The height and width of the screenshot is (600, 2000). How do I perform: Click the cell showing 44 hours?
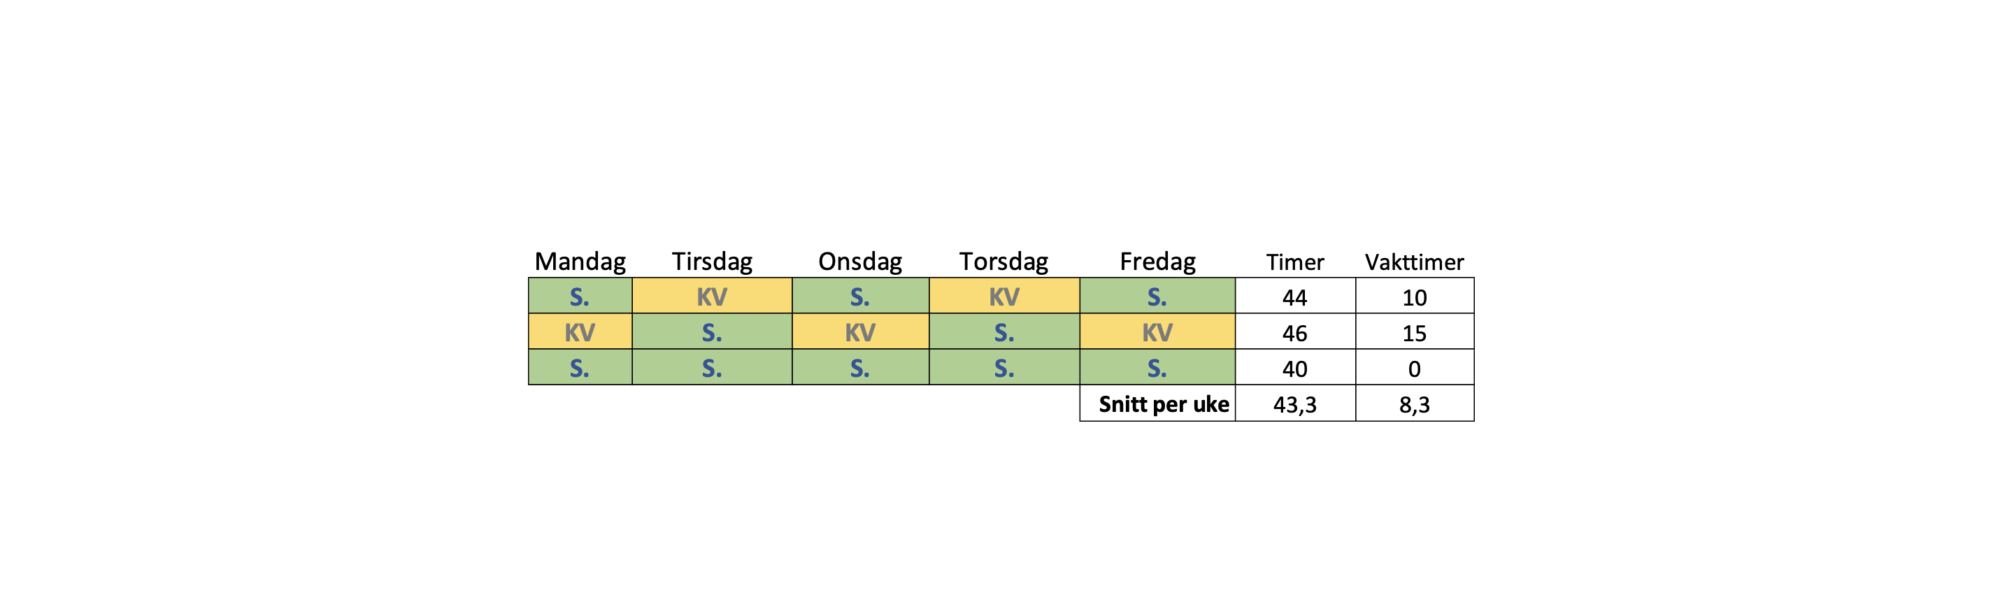coord(1295,297)
